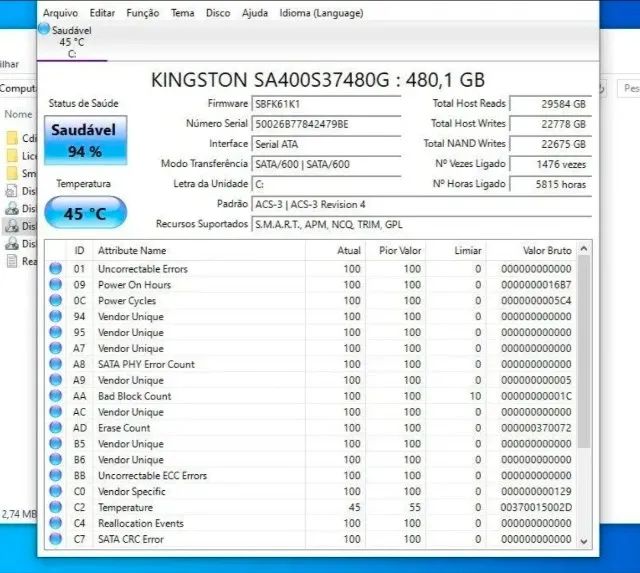Click Nº Horas Ligado value 5815 horas
The height and width of the screenshot is (573, 640).
(550, 184)
